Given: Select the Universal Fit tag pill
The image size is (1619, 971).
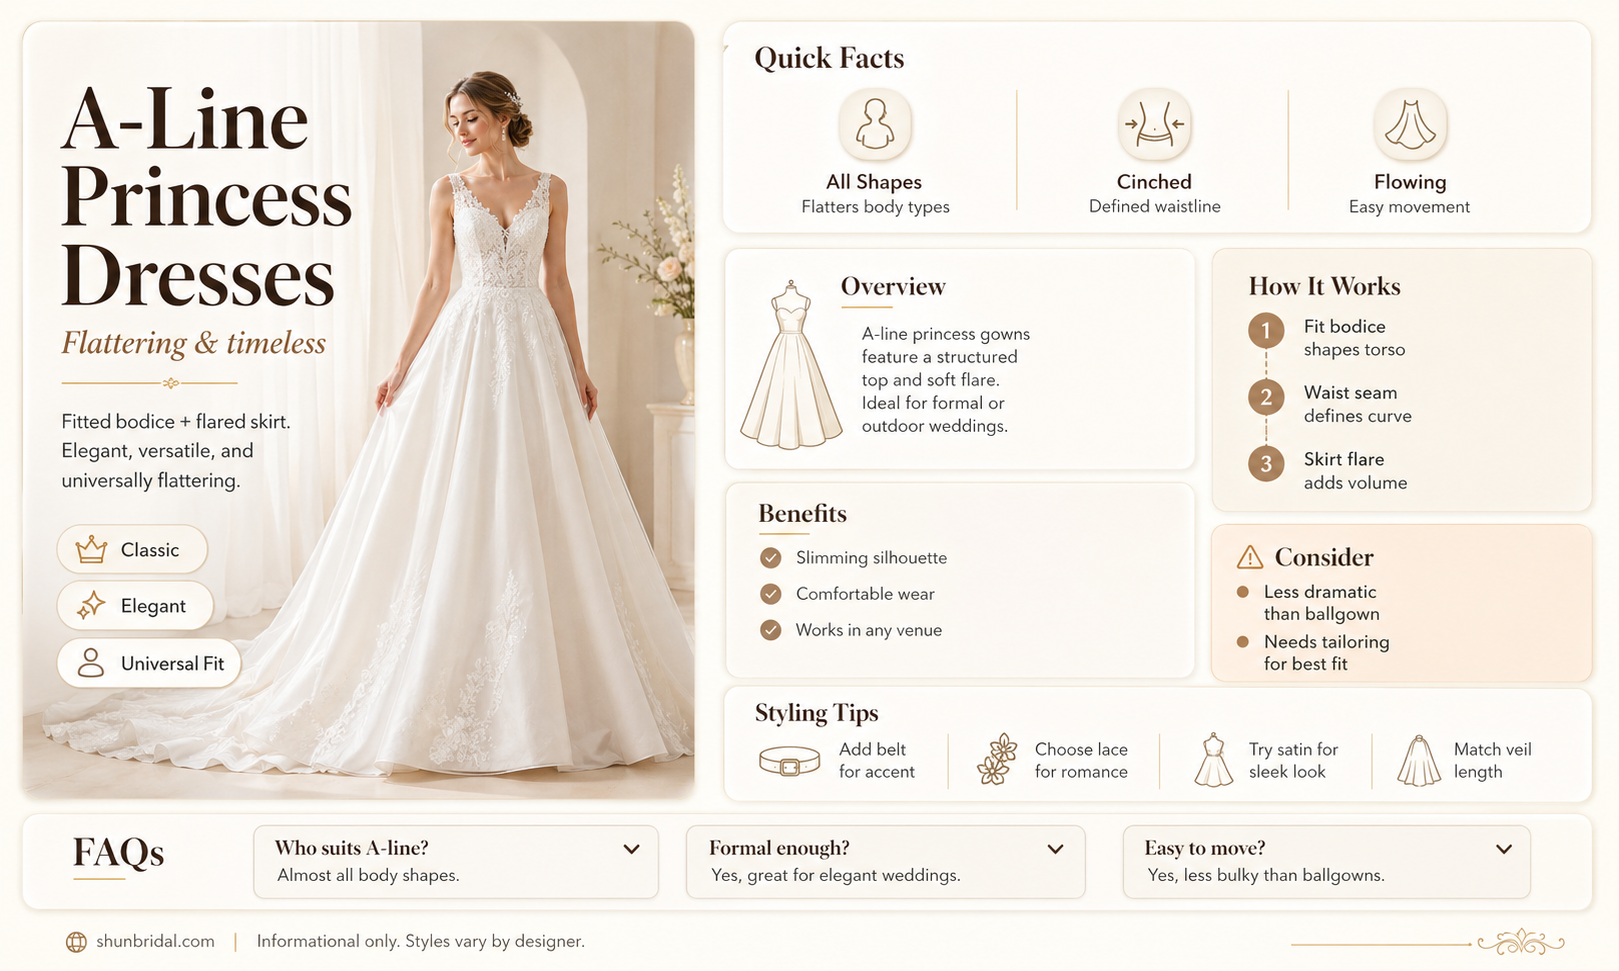Looking at the screenshot, I should [x=149, y=663].
